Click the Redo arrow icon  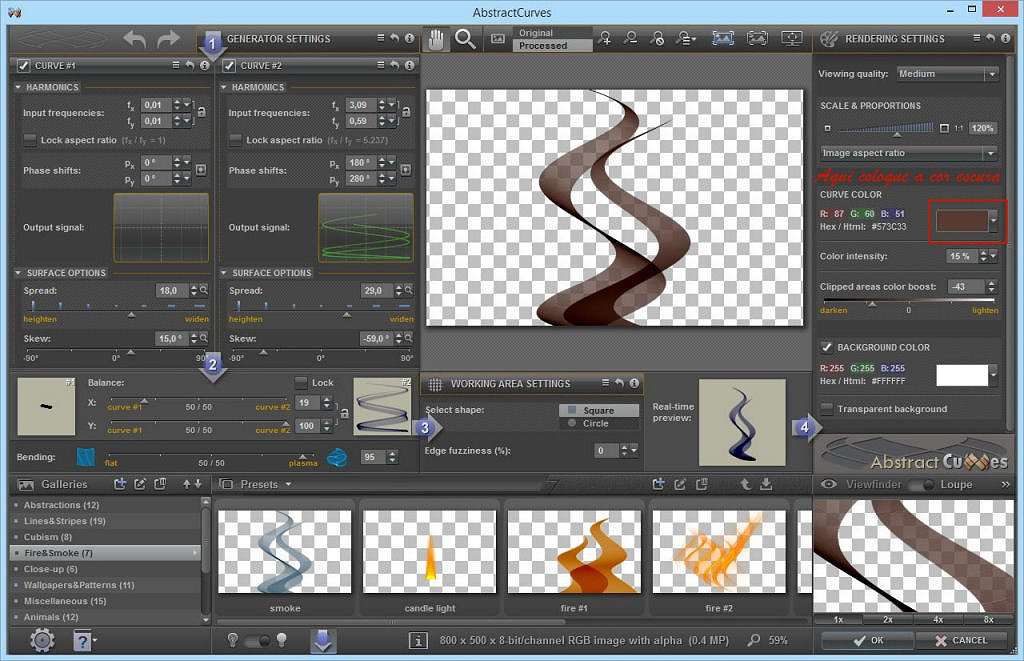pyautogui.click(x=168, y=39)
